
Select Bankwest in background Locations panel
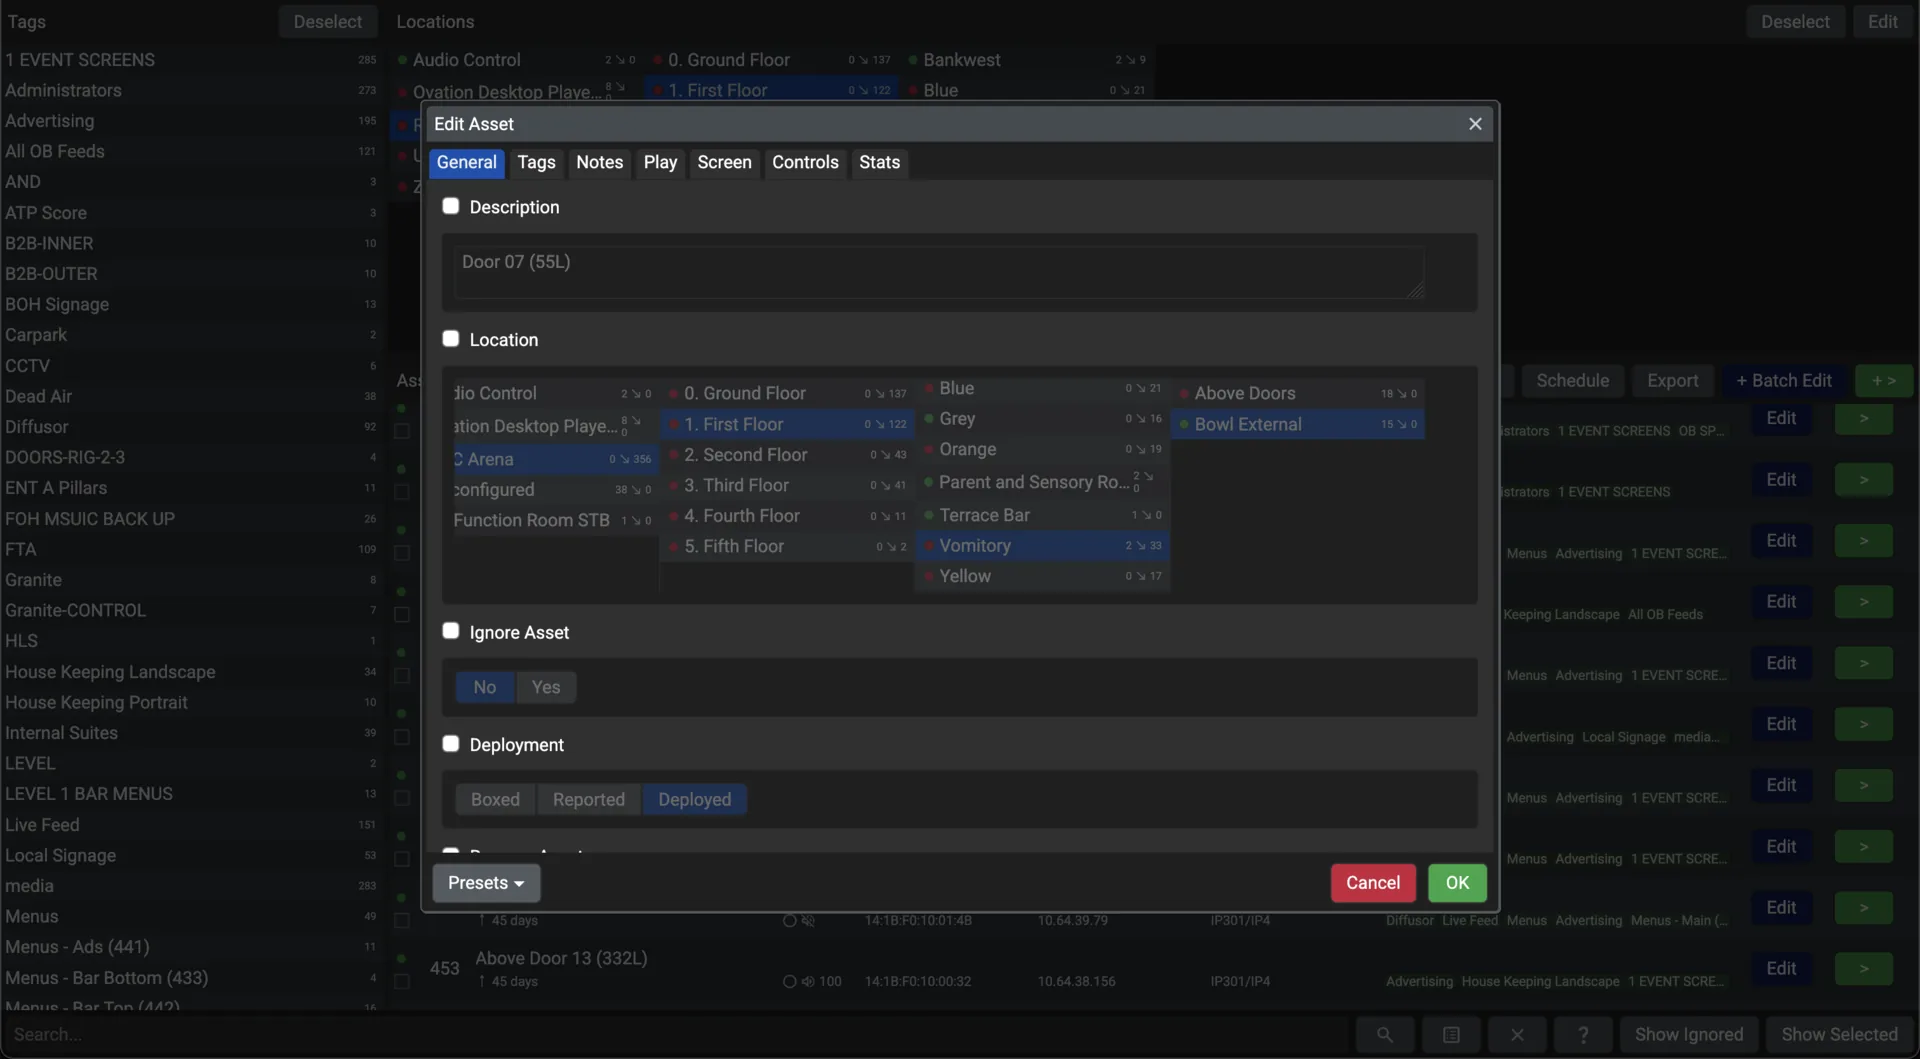tap(1029, 60)
